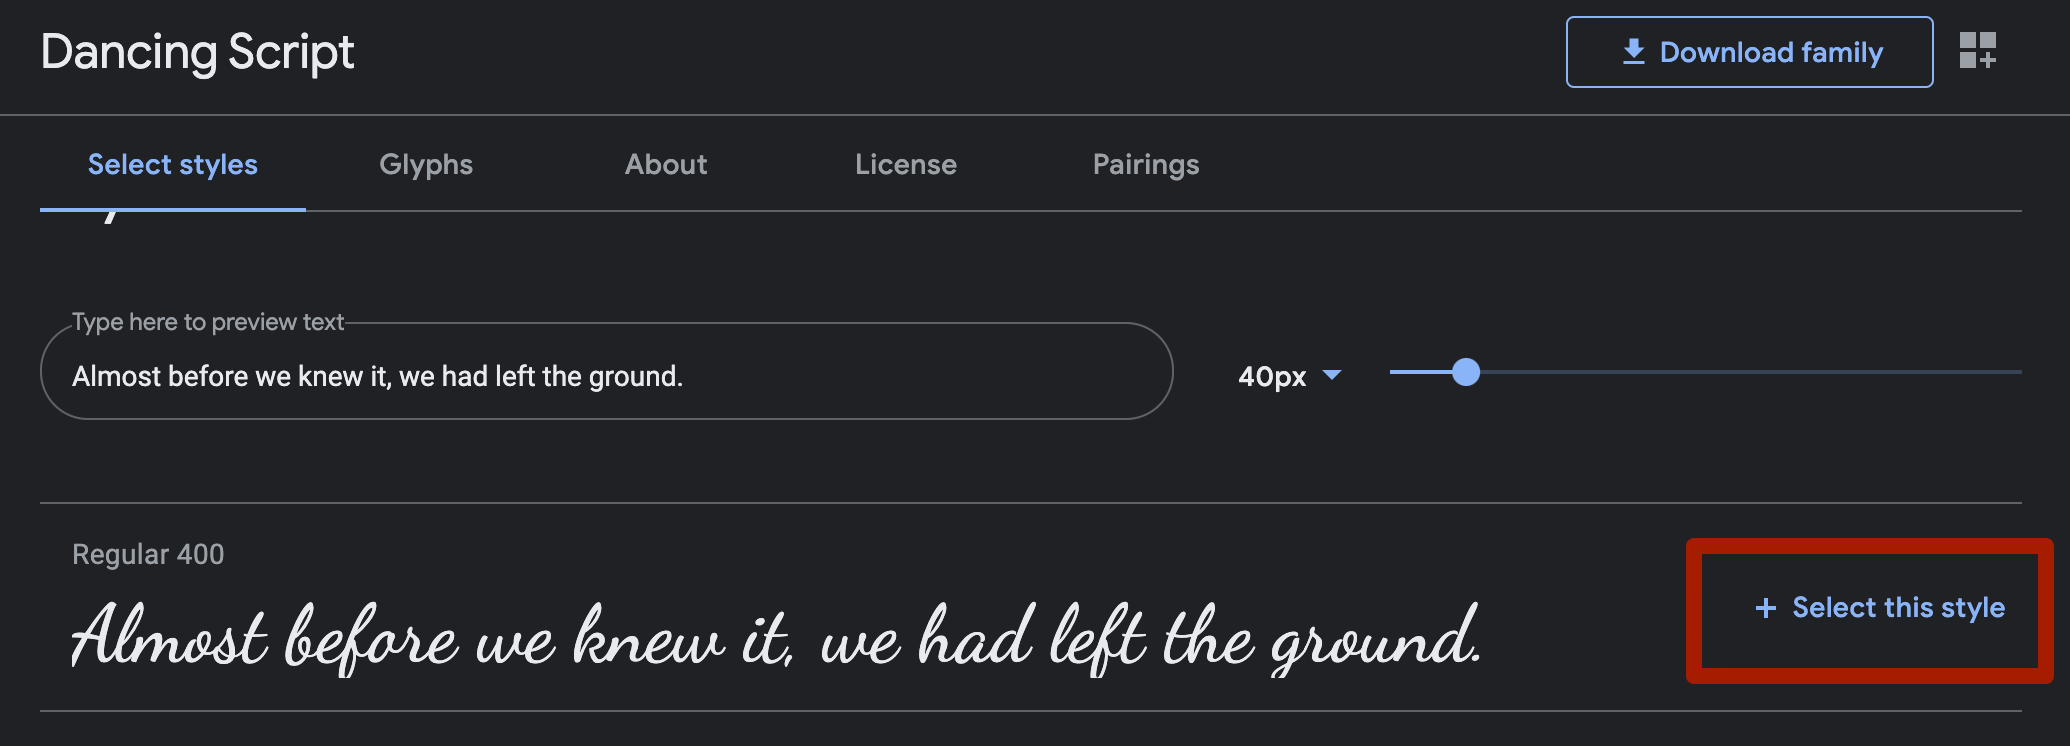Click the Select this style label

[x=1898, y=608]
